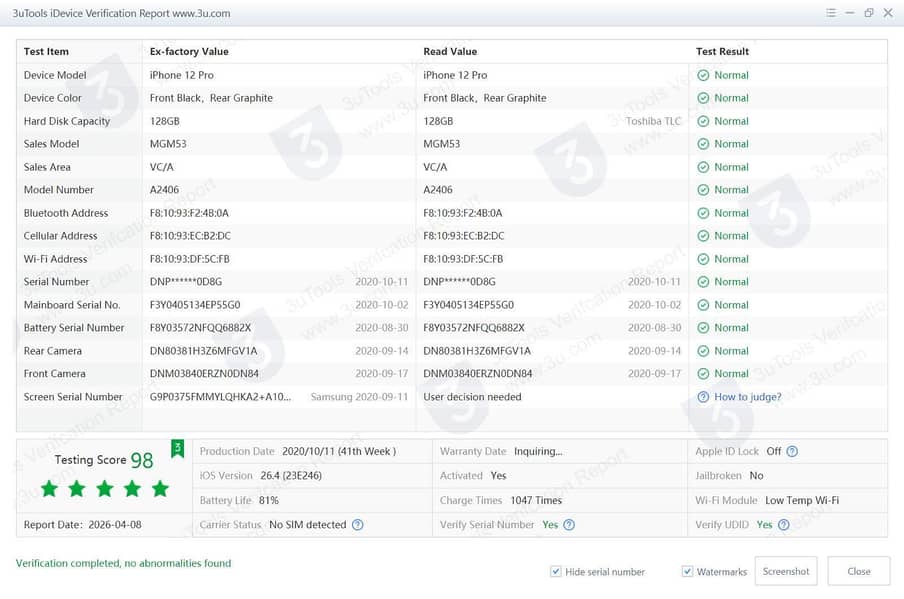Click the help icon beside Verify UDID
This screenshot has height=599, width=904.
coord(784,525)
